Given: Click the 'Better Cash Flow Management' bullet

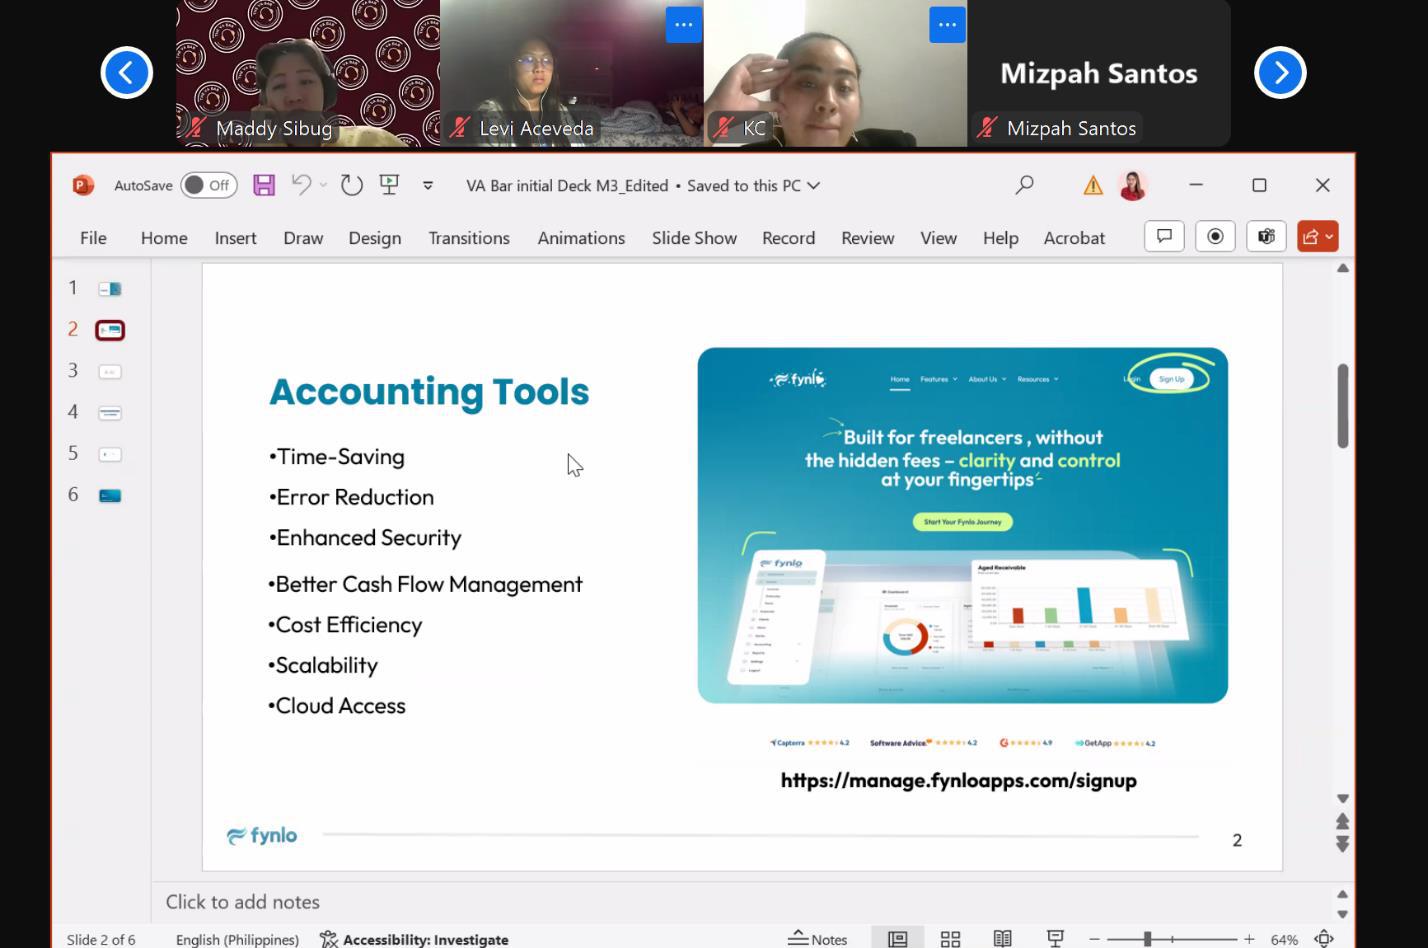Looking at the screenshot, I should tap(425, 584).
